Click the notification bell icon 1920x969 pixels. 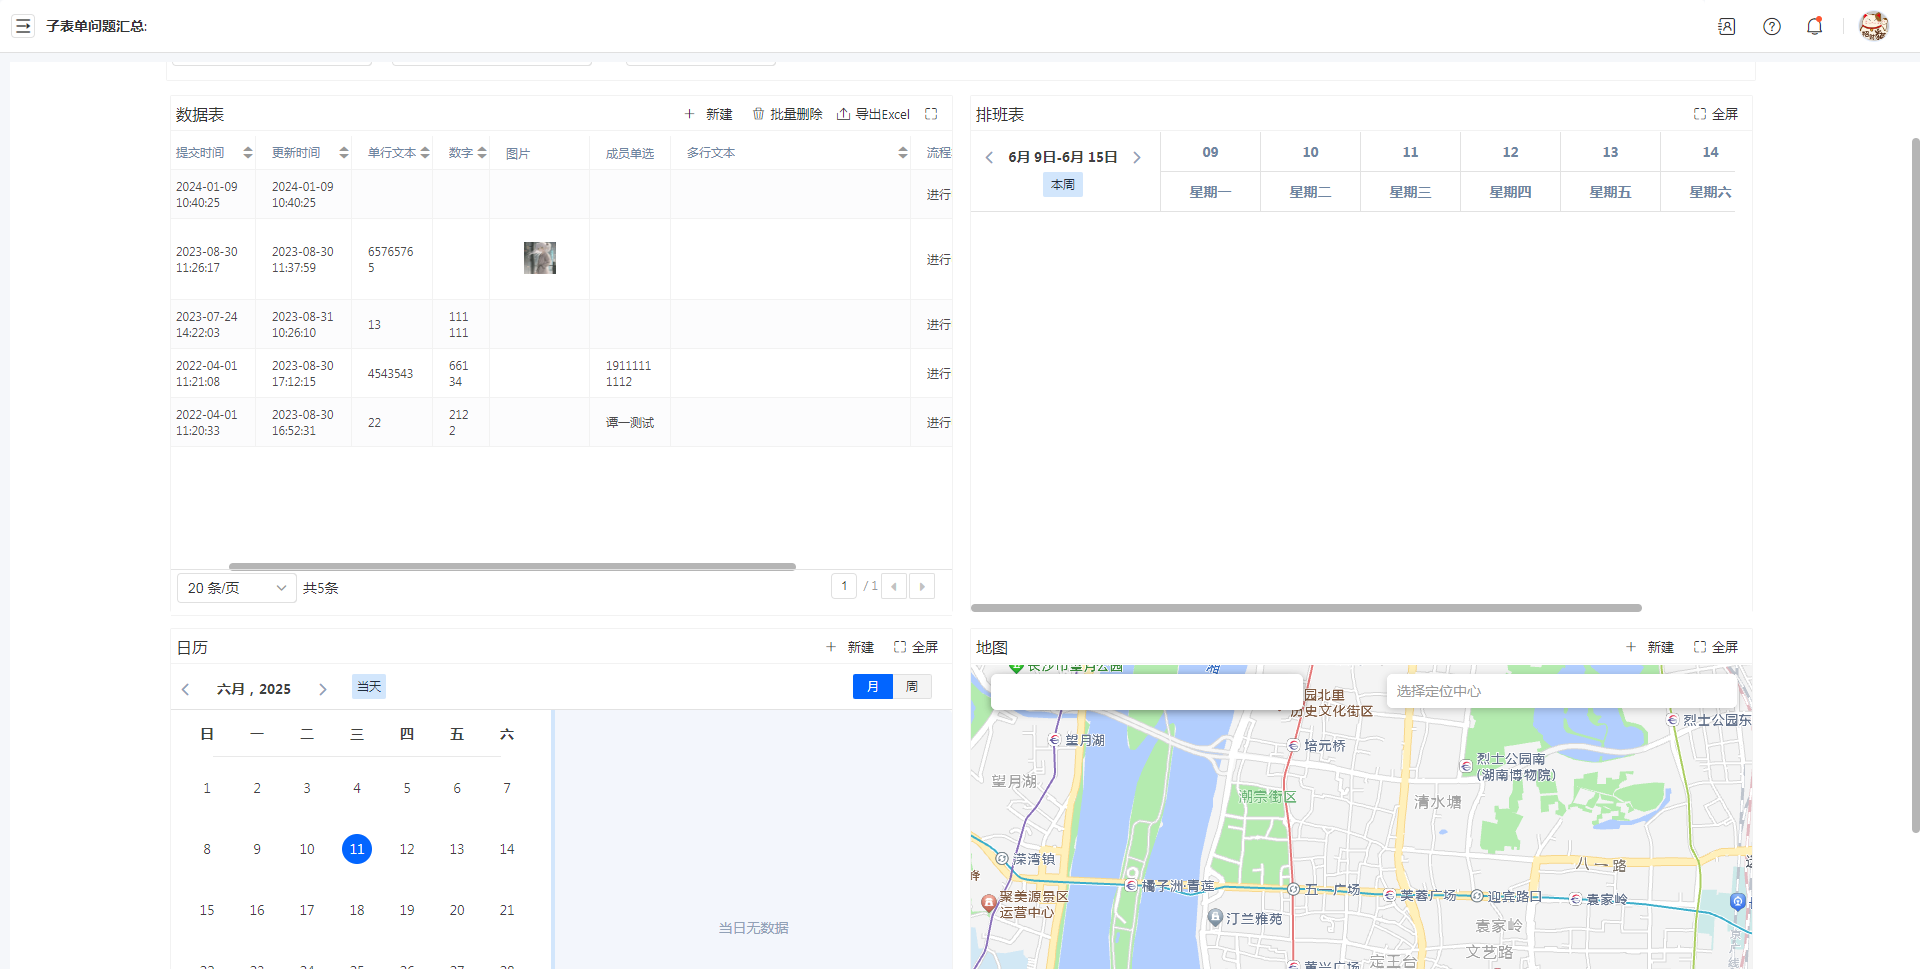point(1814,26)
